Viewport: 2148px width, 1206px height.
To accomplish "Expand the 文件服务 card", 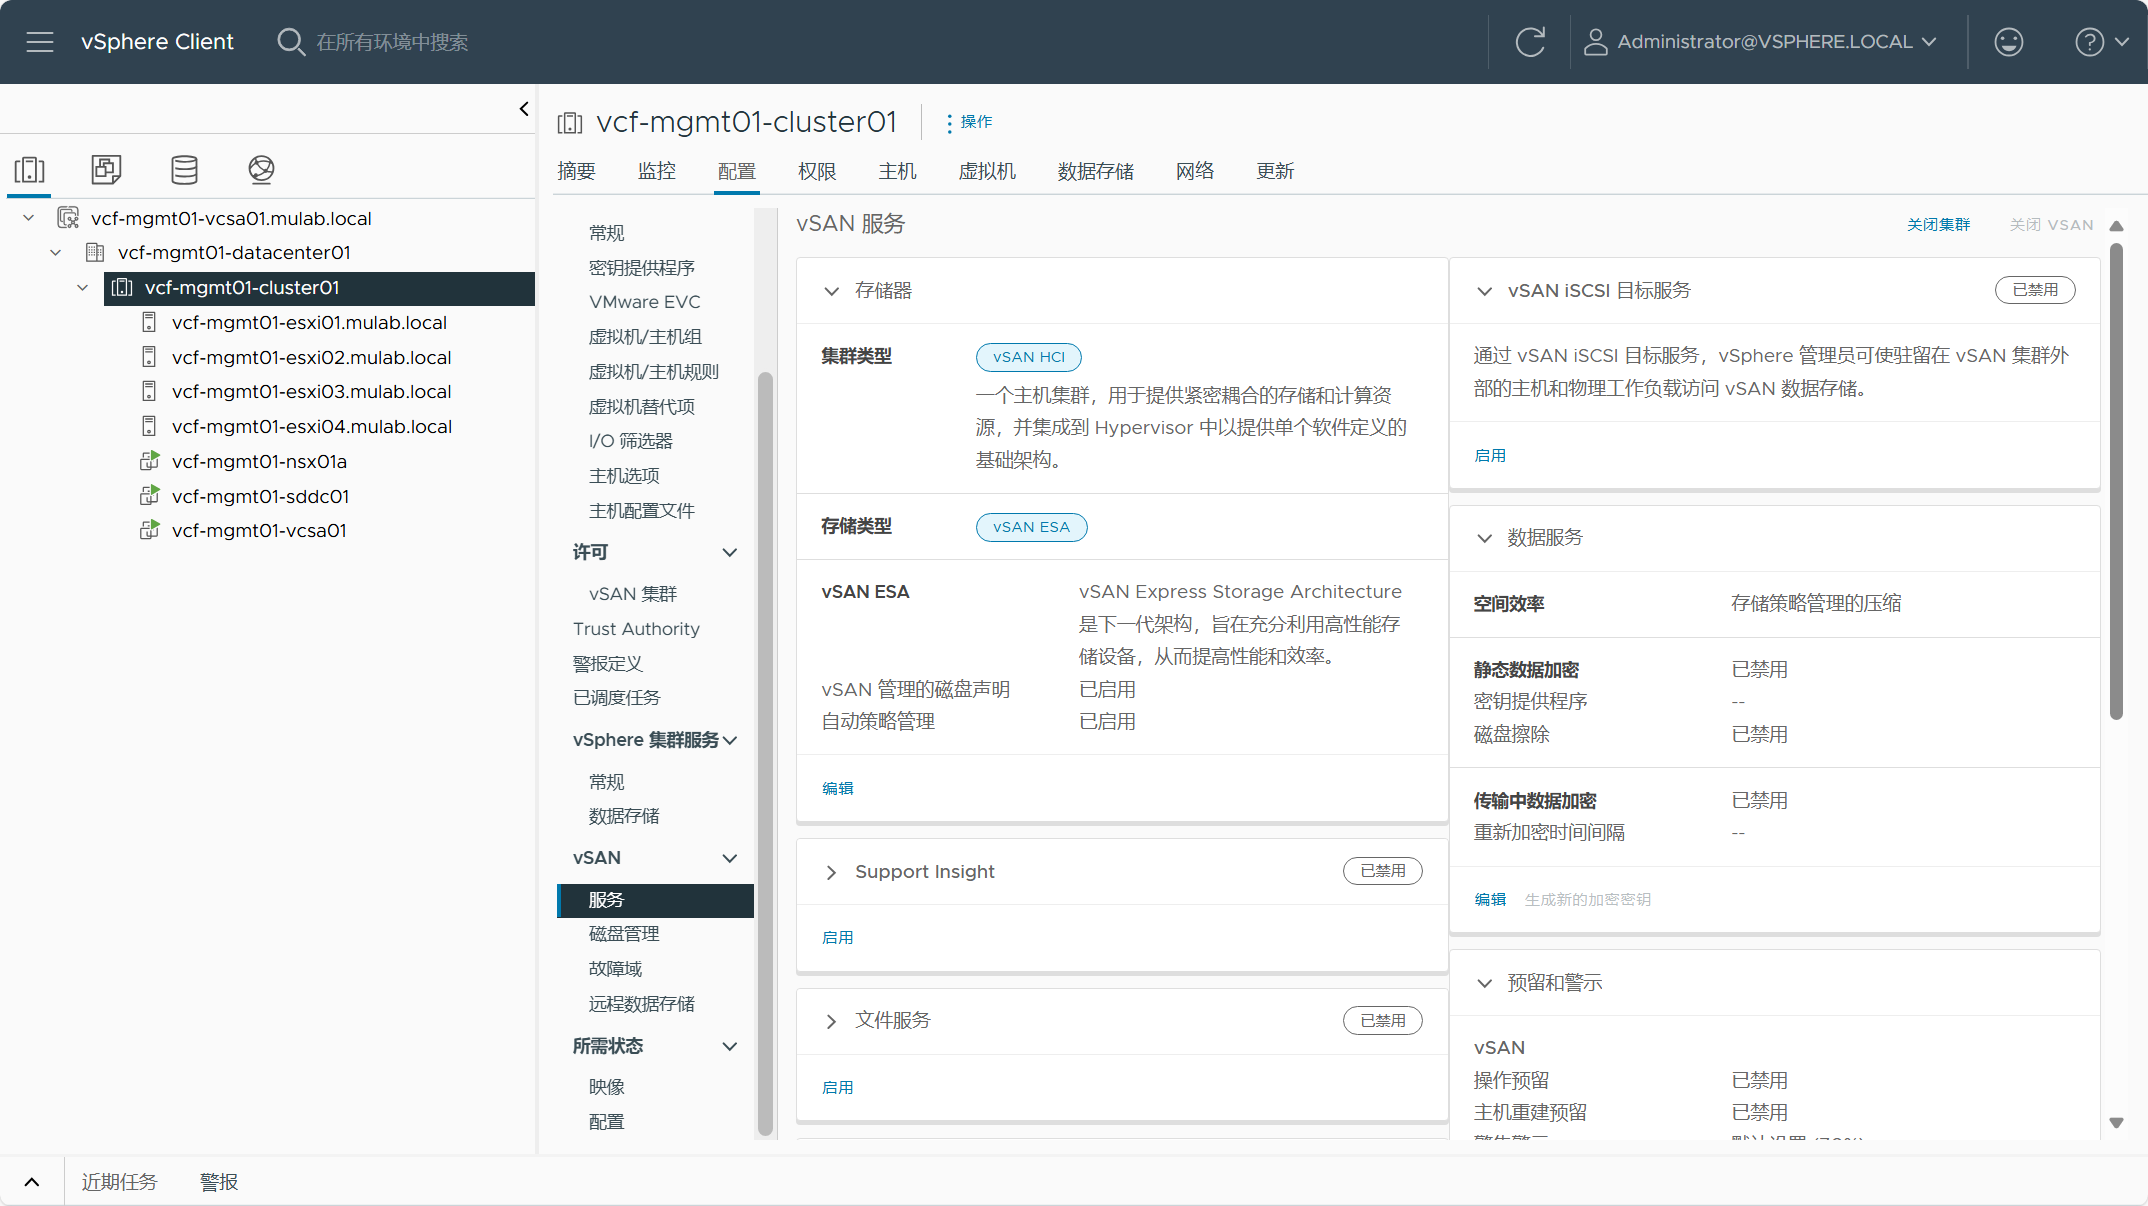I will click(831, 1021).
